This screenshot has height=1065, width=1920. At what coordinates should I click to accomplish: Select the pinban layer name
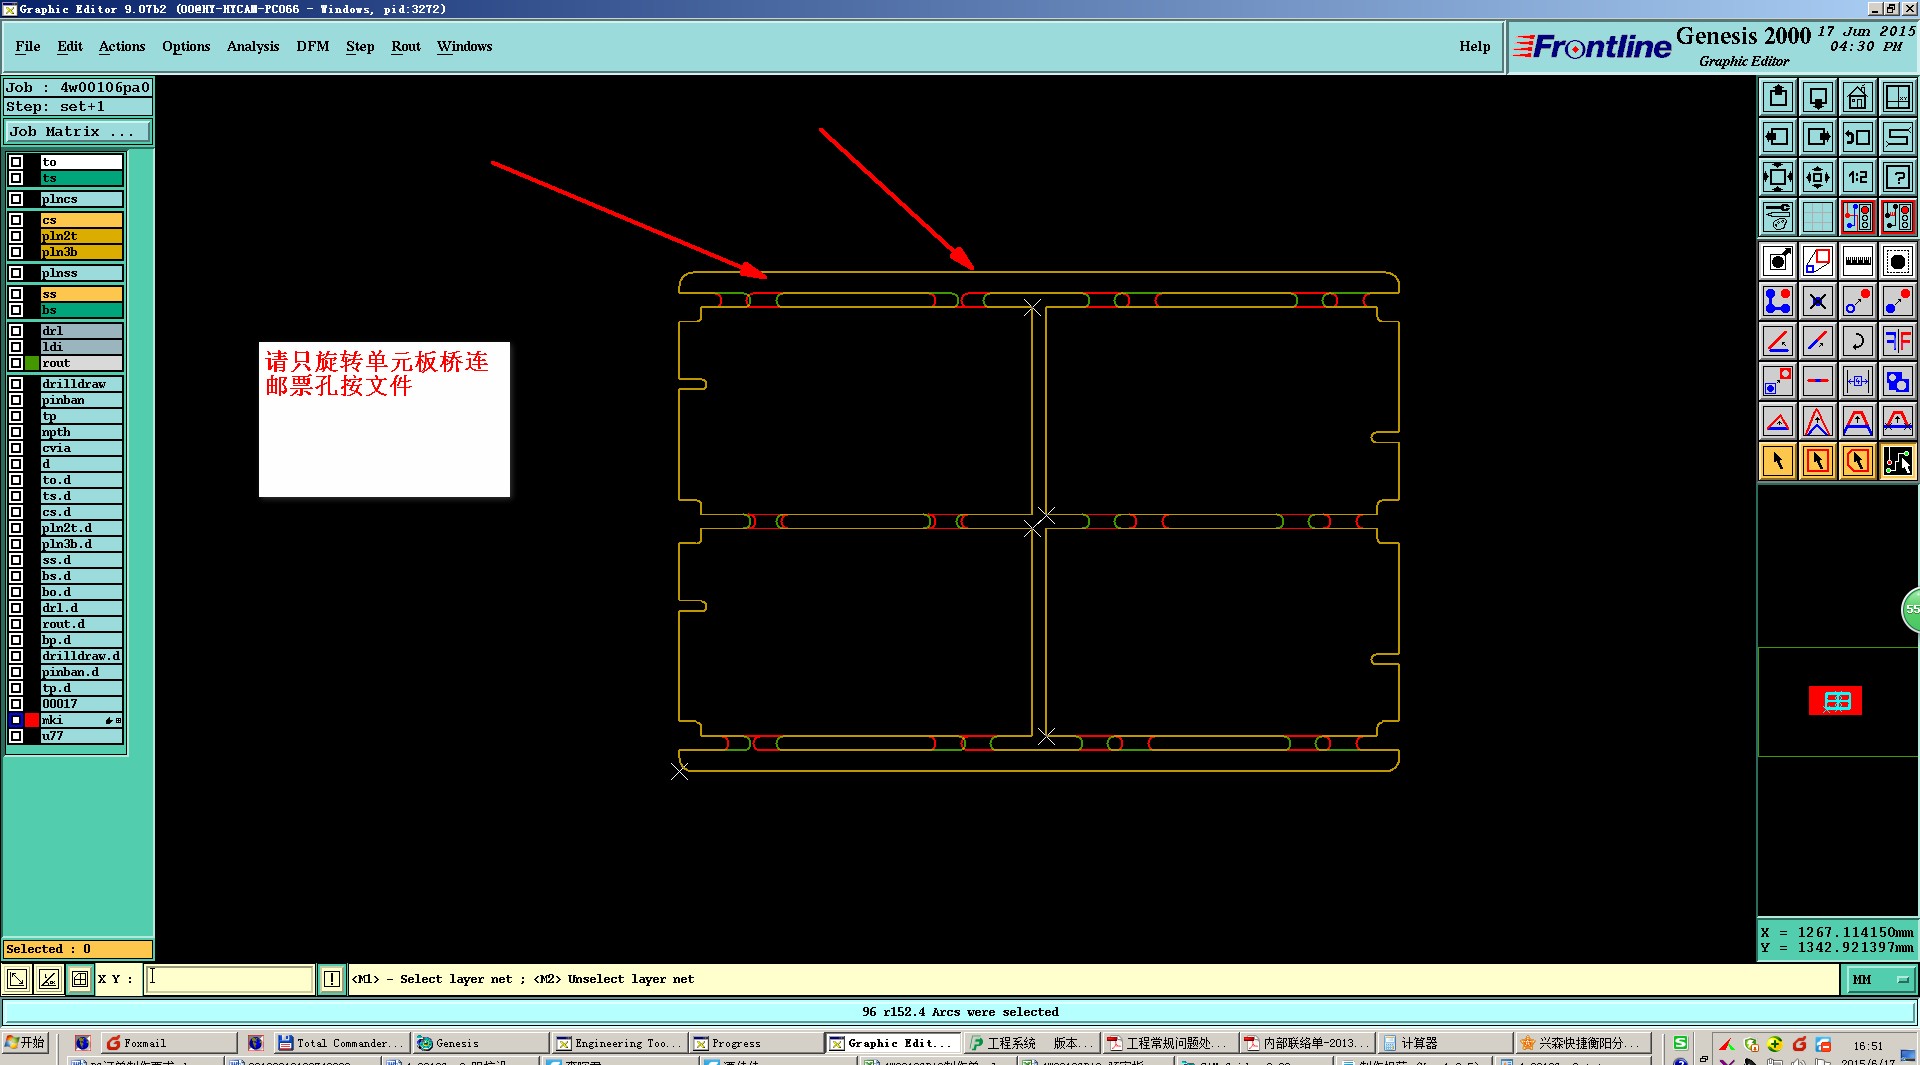(x=81, y=400)
